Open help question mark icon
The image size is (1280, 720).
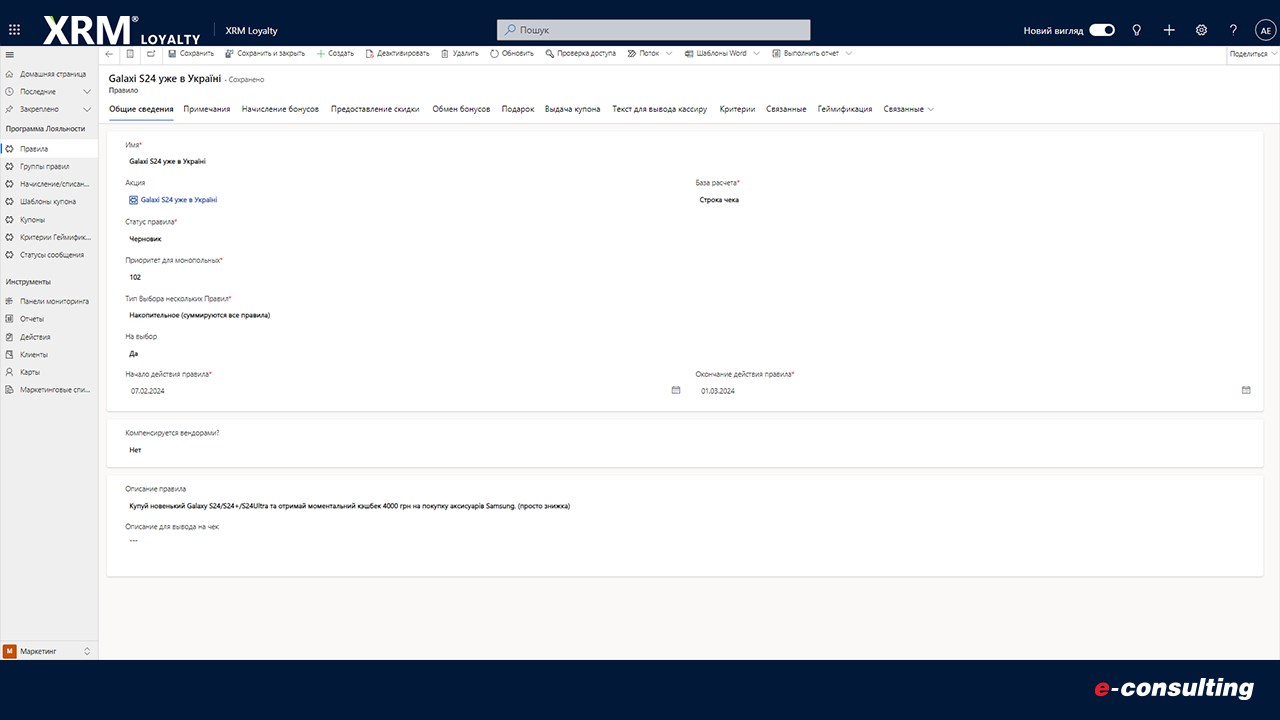pyautogui.click(x=1233, y=30)
